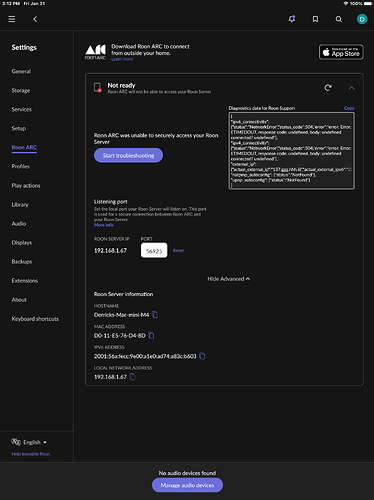Screen dimensions: 374x500
Task: Open the profile avatar D
Action: click(362, 19)
